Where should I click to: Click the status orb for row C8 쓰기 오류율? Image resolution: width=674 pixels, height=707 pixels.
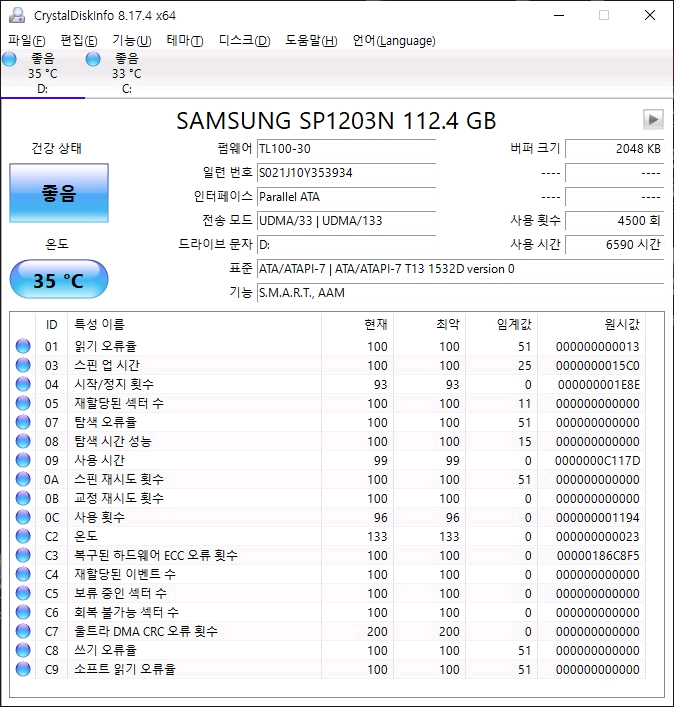[x=23, y=650]
